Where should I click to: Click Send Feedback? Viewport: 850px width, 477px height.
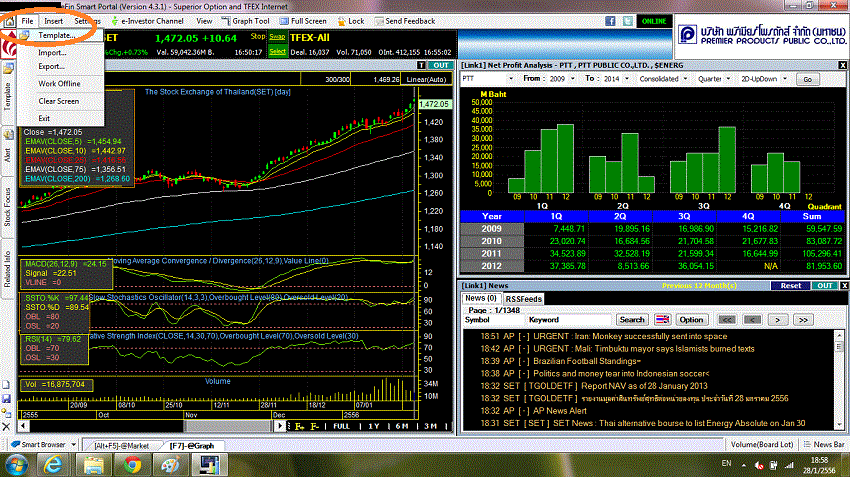coord(404,21)
